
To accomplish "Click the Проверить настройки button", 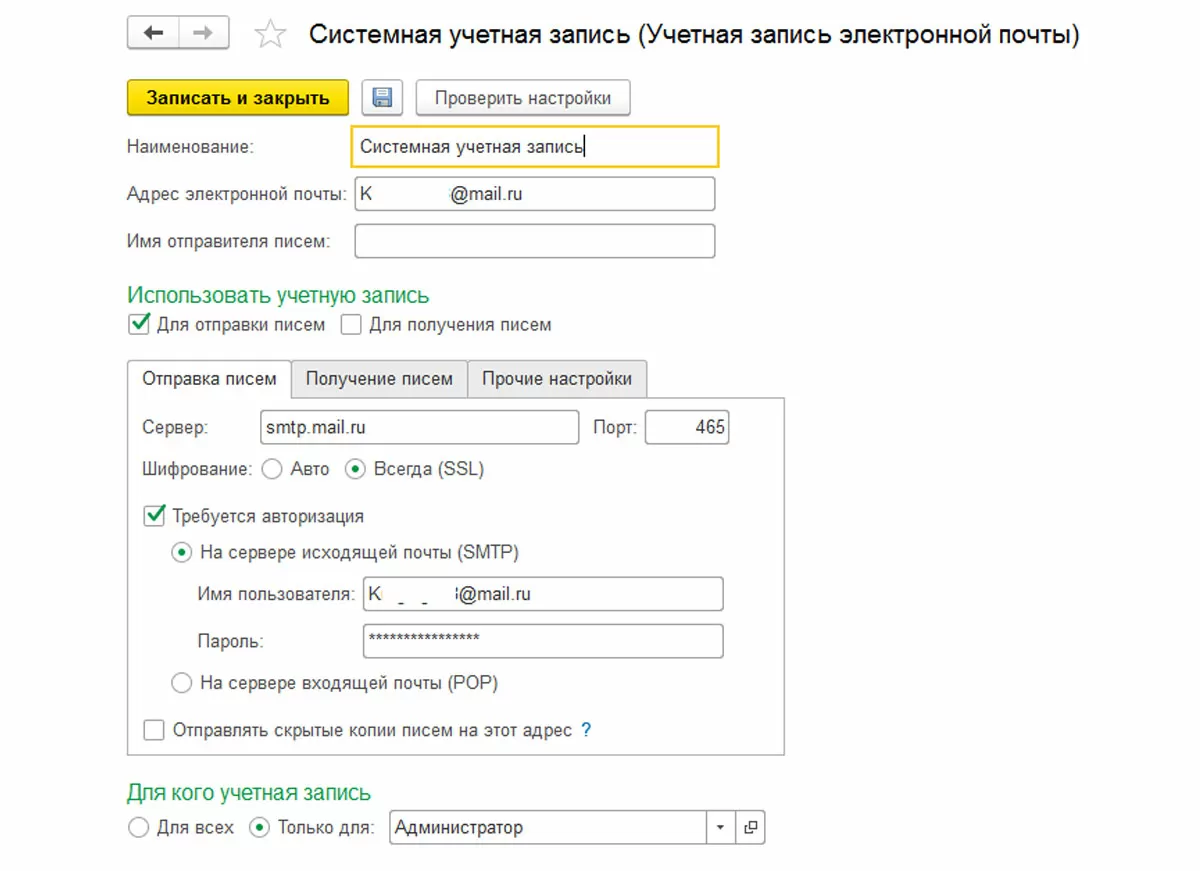I will [x=522, y=98].
